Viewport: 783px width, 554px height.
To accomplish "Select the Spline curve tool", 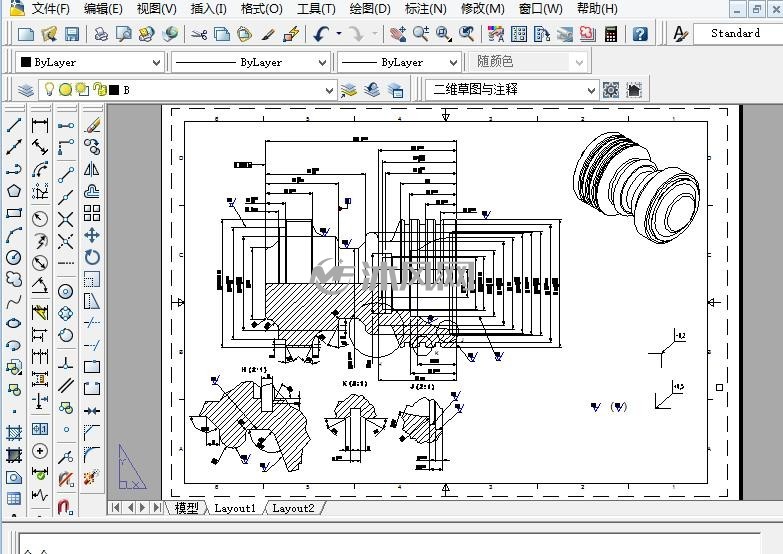I will pos(14,301).
